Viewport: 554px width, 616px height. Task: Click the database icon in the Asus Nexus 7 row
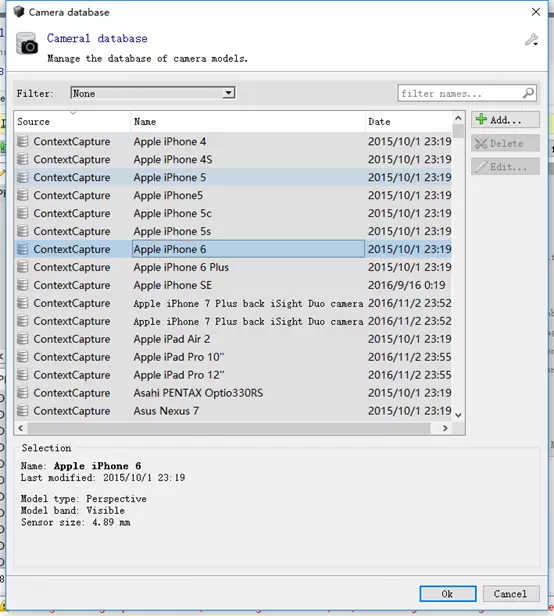tap(23, 411)
